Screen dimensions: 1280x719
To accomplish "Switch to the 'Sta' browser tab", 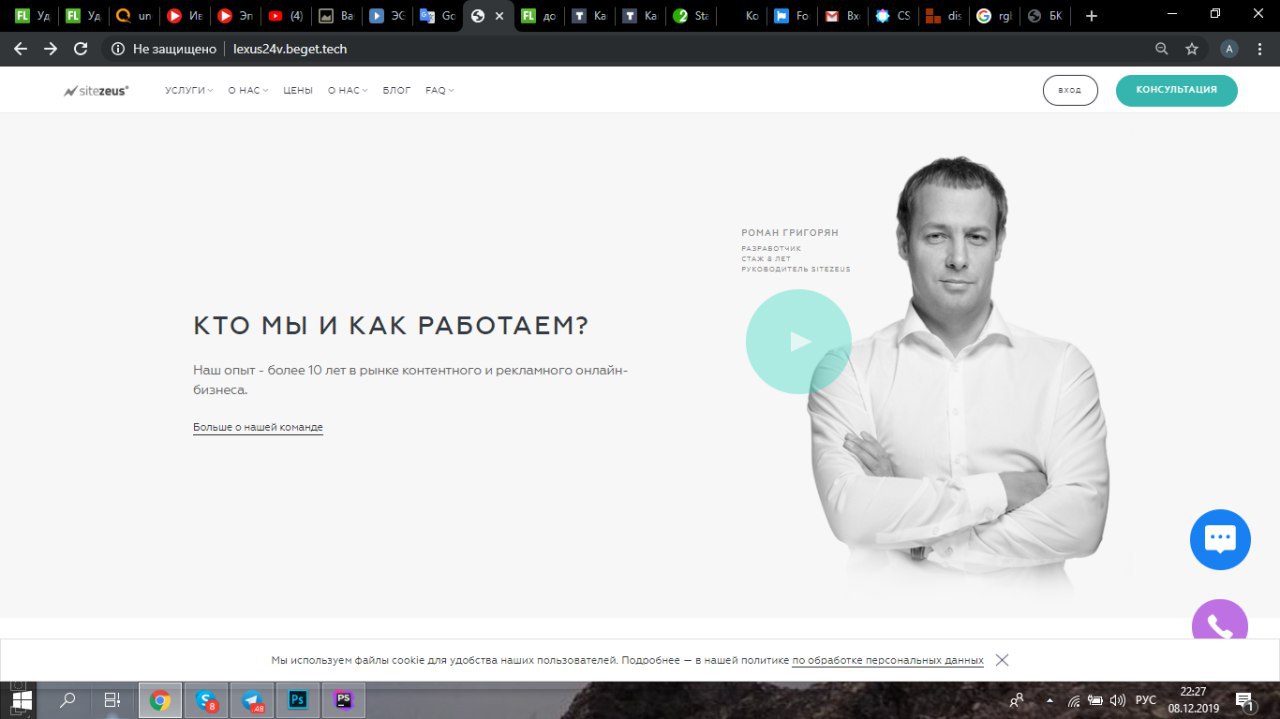I will coord(691,16).
